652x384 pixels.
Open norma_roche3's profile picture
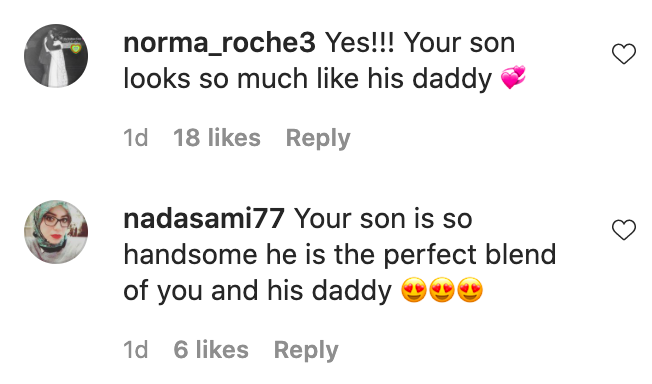pyautogui.click(x=56, y=56)
